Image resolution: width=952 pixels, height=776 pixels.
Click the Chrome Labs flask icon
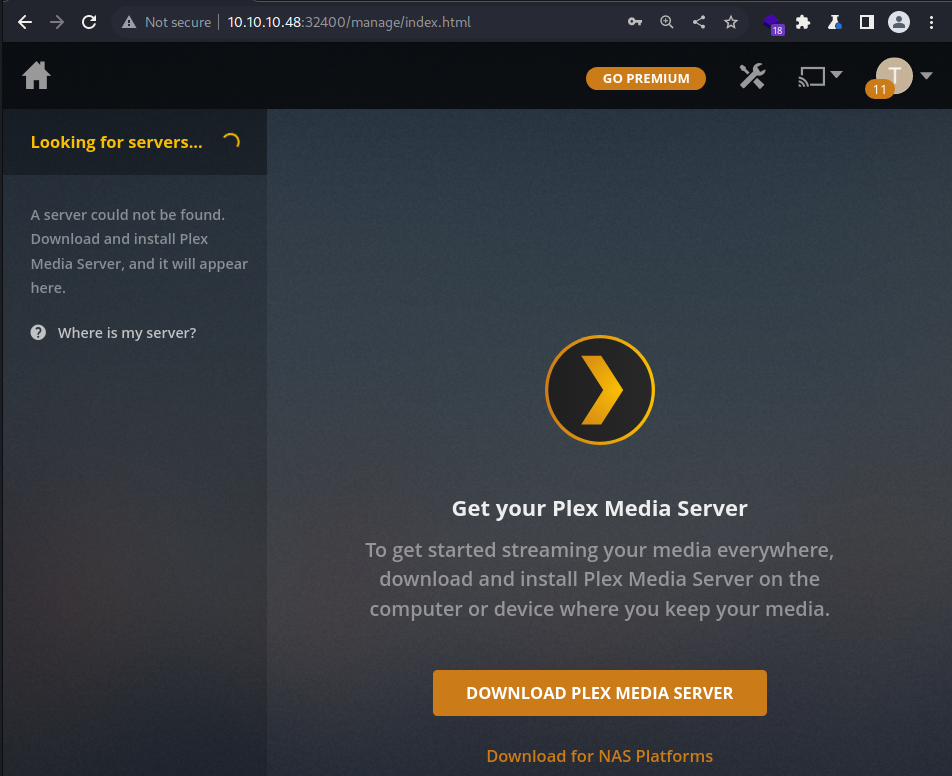point(835,22)
